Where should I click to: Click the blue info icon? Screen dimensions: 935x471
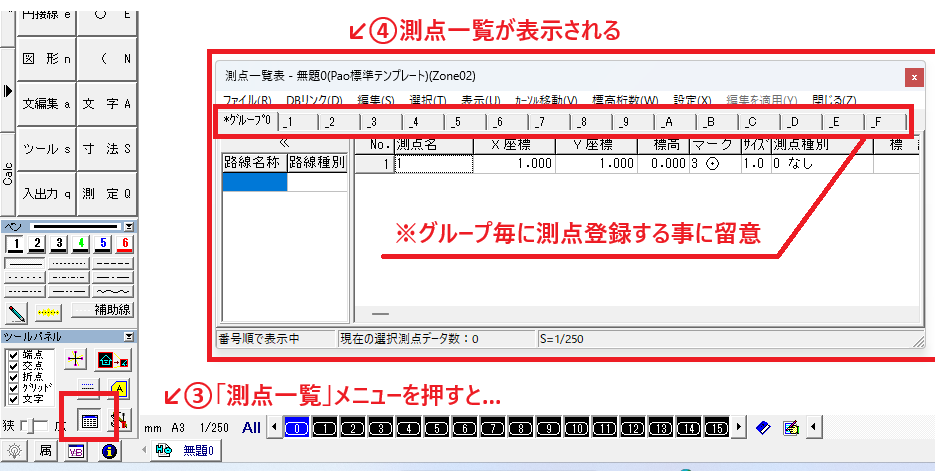[108, 452]
